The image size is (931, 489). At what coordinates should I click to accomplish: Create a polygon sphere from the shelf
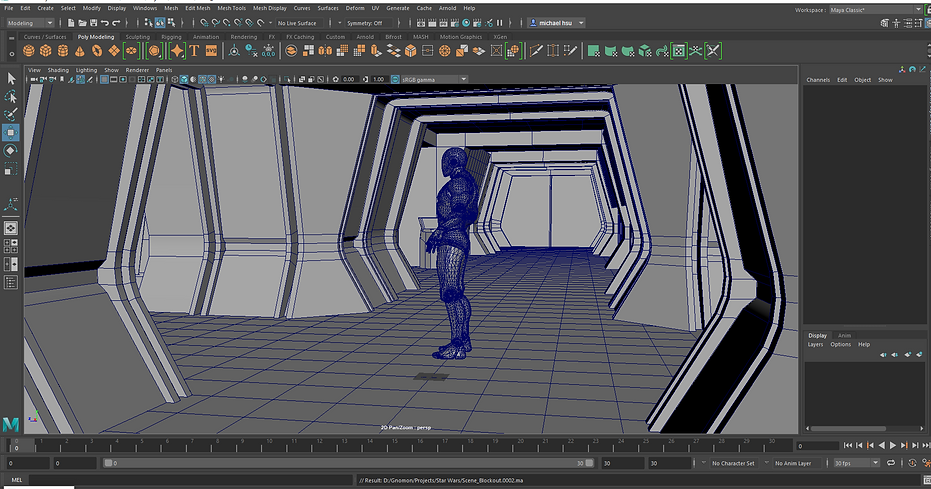pyautogui.click(x=28, y=51)
